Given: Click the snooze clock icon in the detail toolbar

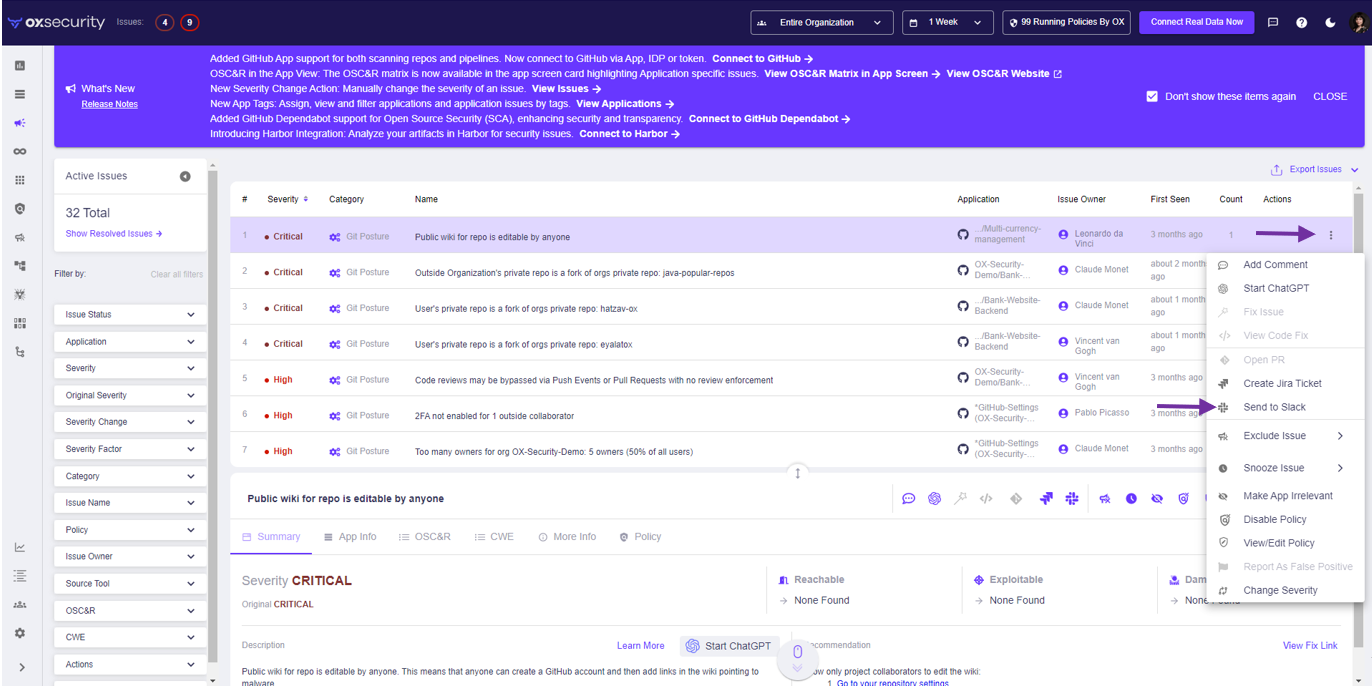Looking at the screenshot, I should pyautogui.click(x=1131, y=499).
